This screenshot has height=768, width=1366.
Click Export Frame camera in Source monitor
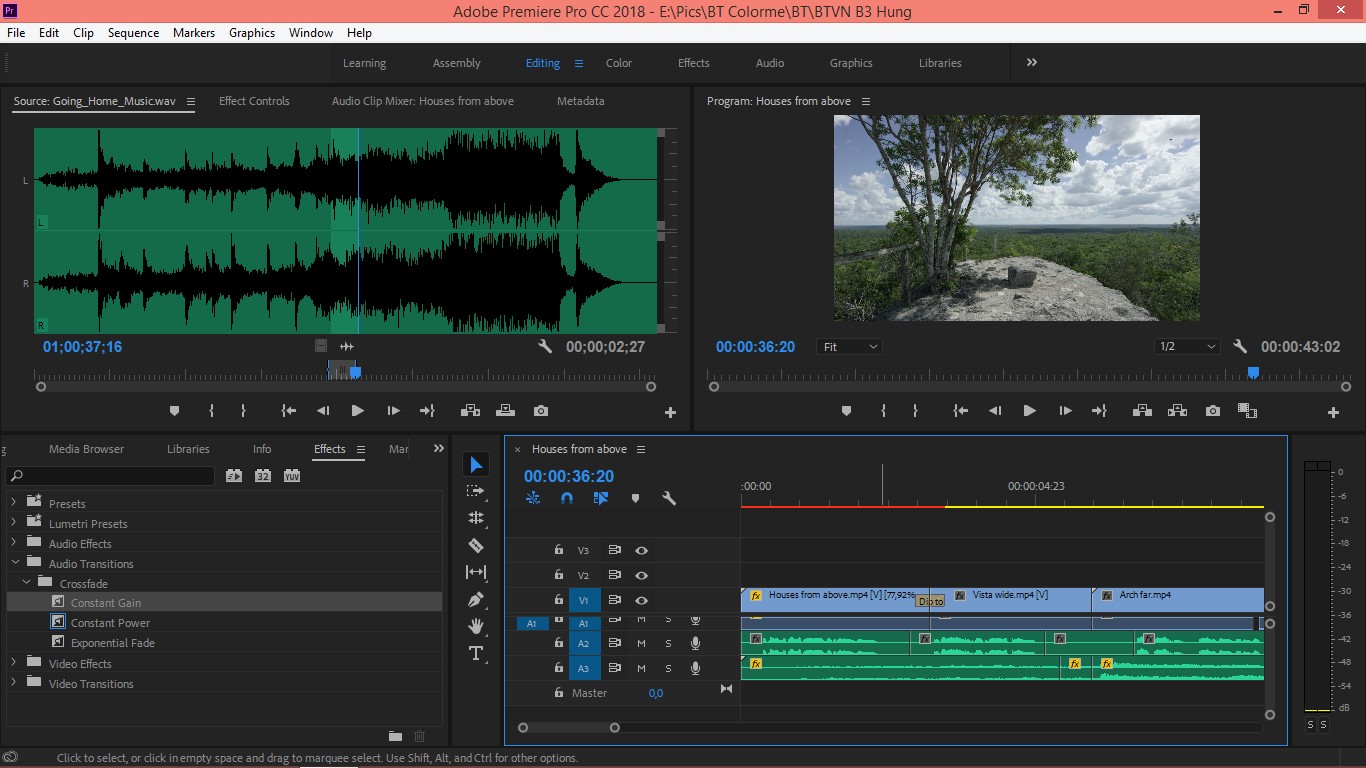[x=541, y=411]
